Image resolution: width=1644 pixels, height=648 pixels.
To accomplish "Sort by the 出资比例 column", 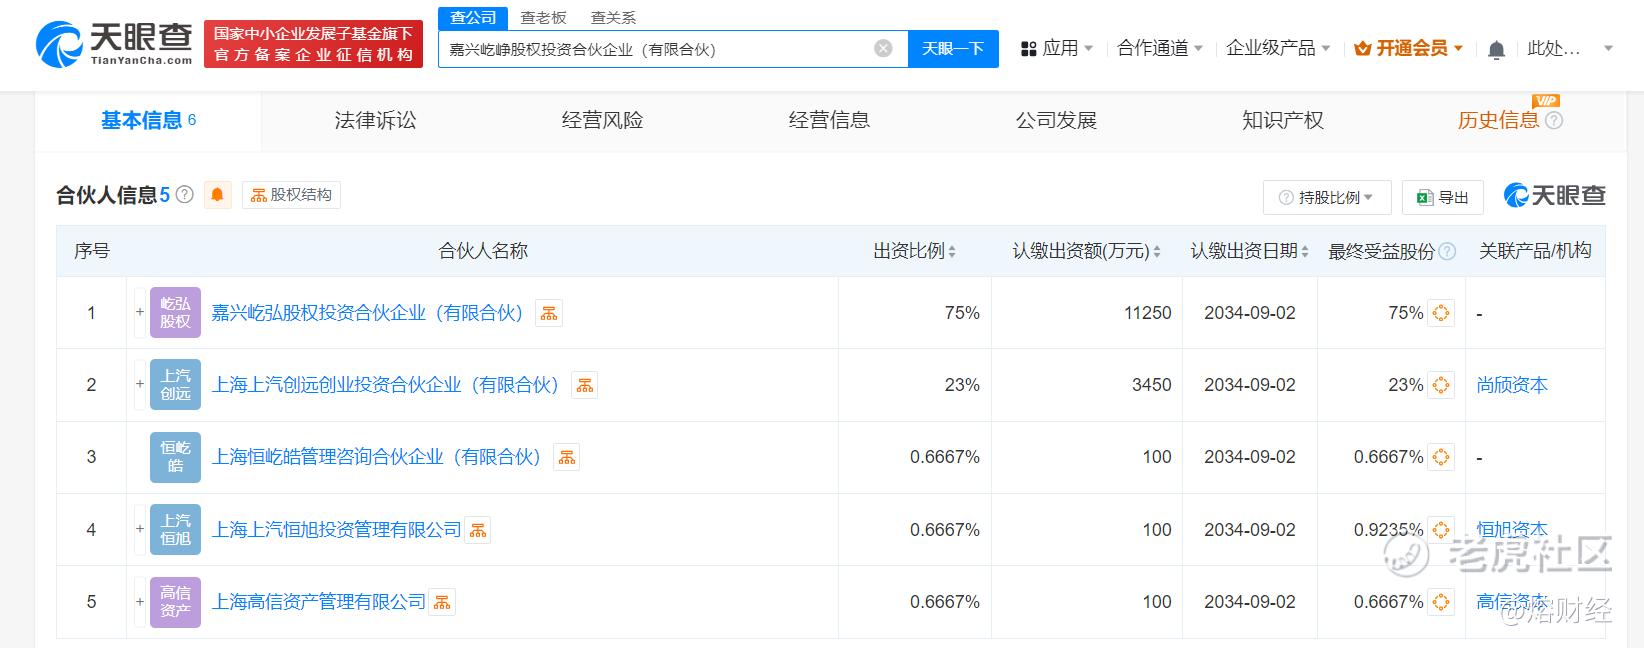I will click(x=914, y=251).
